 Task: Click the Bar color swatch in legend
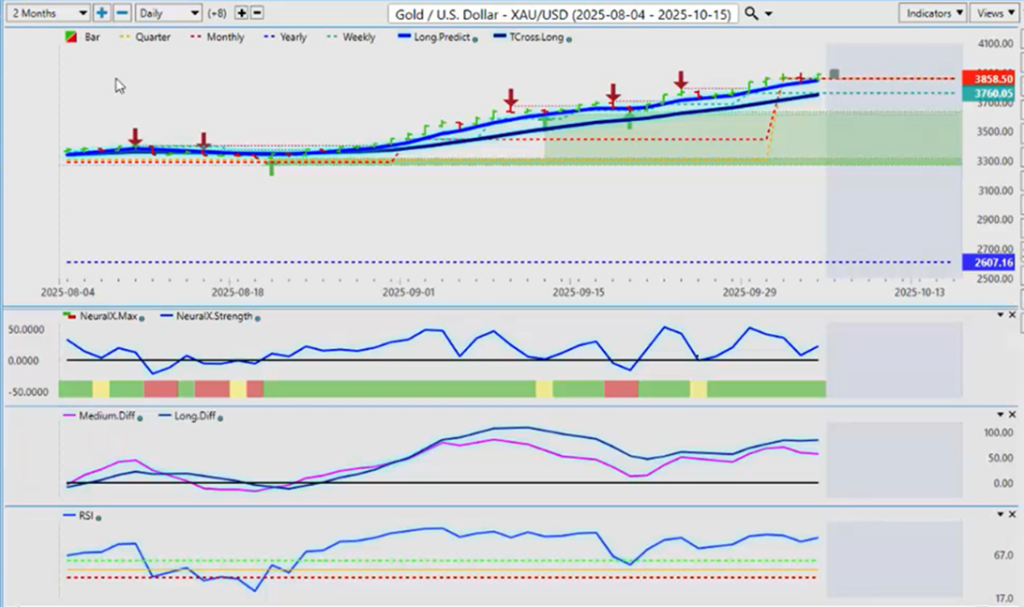pyautogui.click(x=68, y=37)
